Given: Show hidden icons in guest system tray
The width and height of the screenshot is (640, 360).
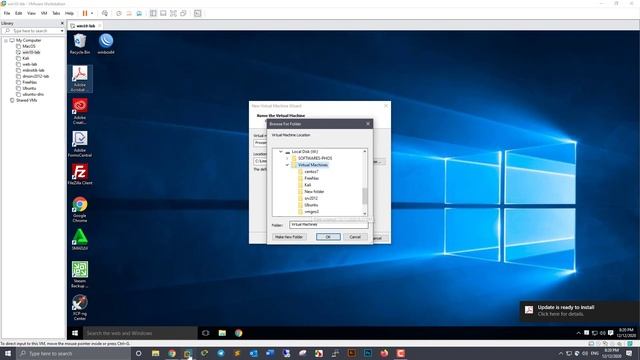Looking at the screenshot, I should [578, 333].
